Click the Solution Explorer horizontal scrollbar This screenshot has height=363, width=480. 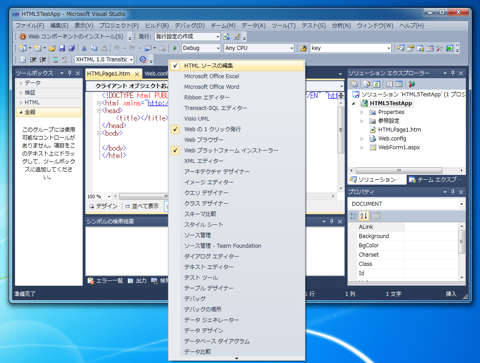pos(399,170)
